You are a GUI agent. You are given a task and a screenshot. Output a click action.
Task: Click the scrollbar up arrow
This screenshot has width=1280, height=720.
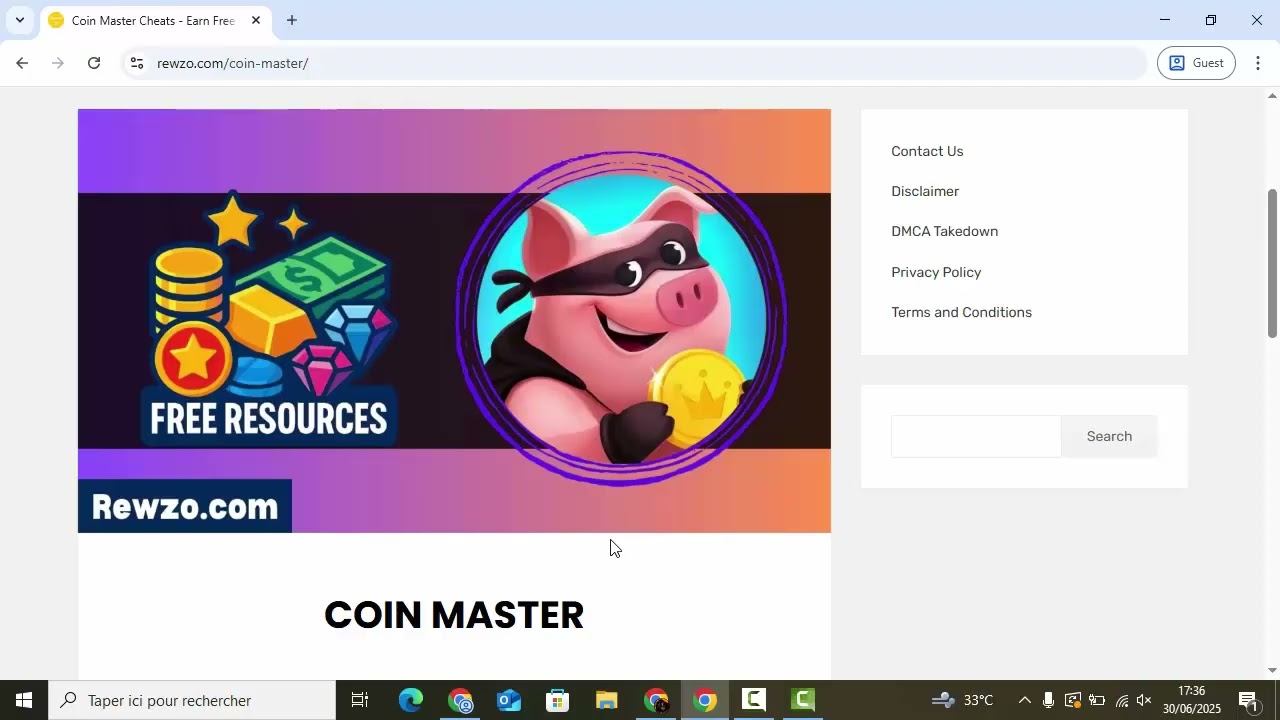coord(1272,96)
